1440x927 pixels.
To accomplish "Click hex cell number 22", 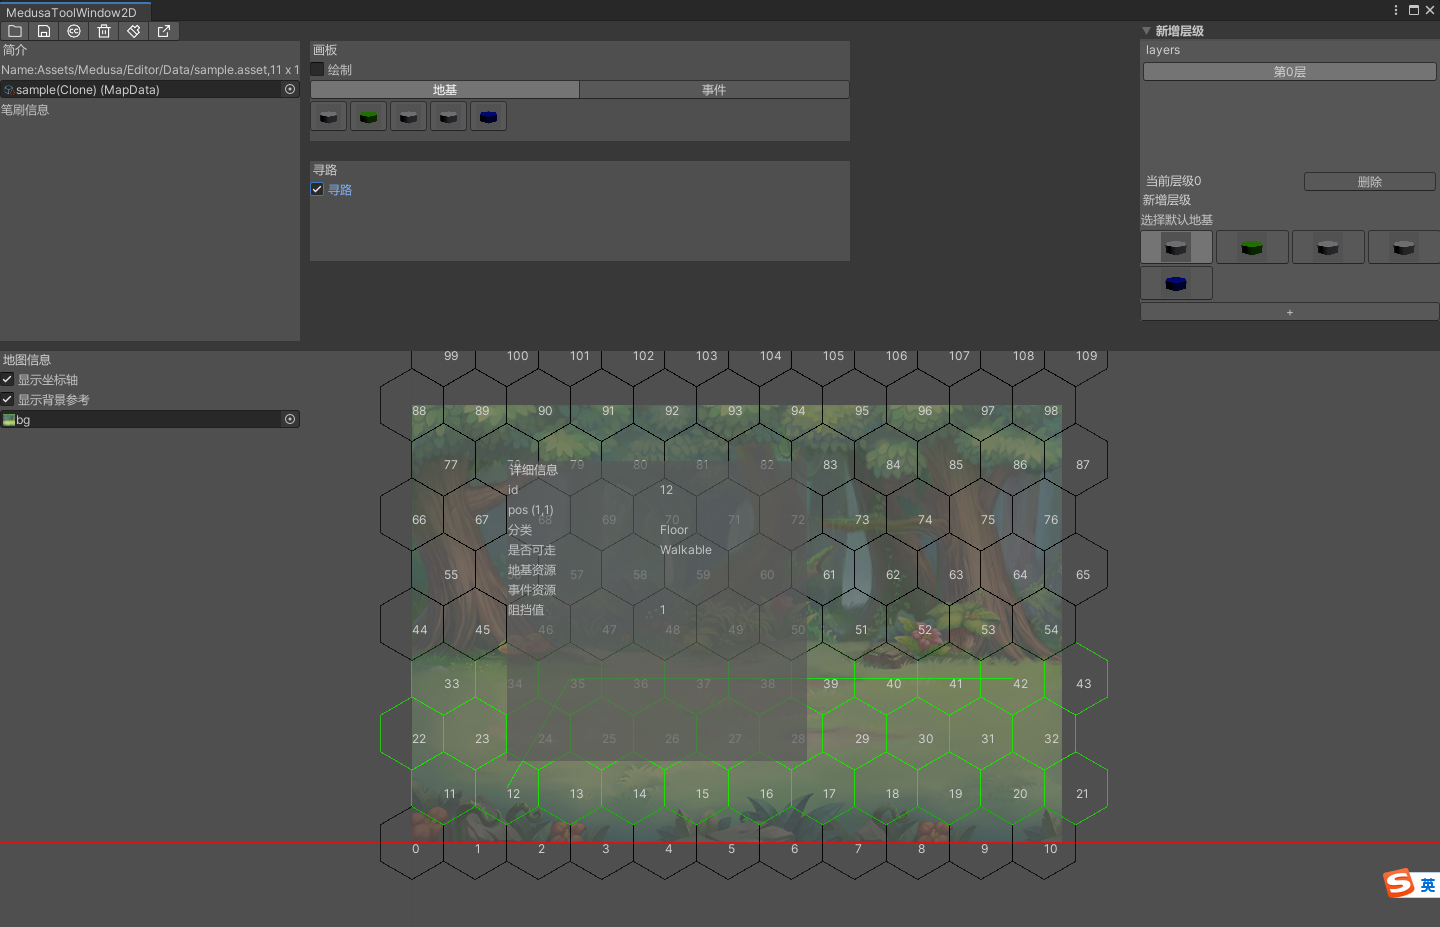I will [419, 739].
